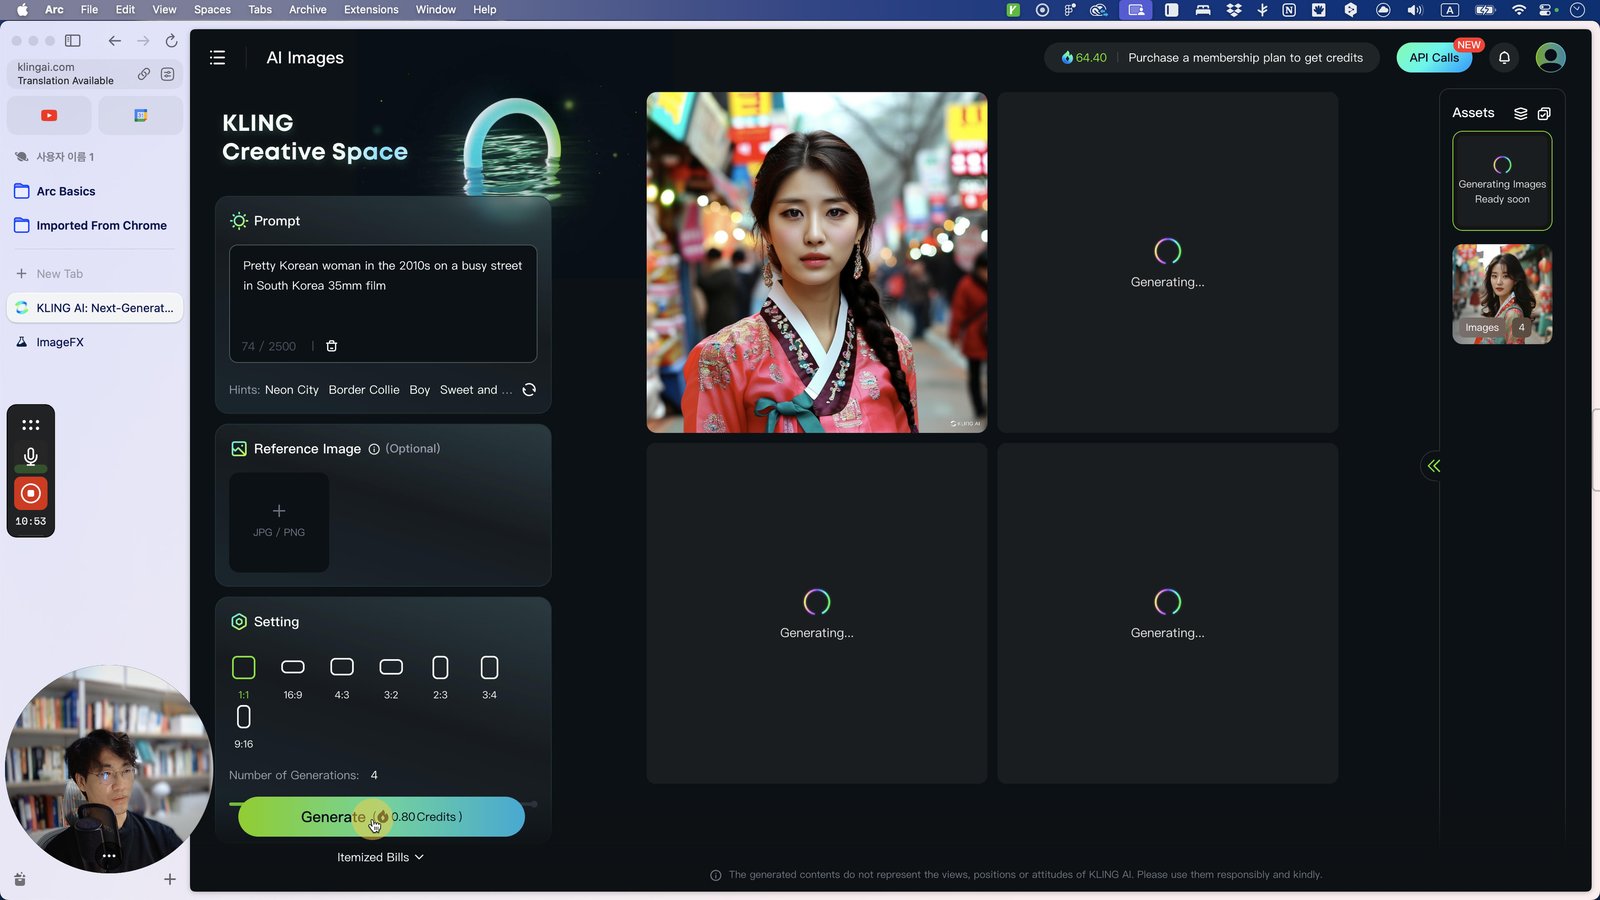The width and height of the screenshot is (1600, 900).
Task: Clear the prompt with the trash icon
Action: [x=332, y=346]
